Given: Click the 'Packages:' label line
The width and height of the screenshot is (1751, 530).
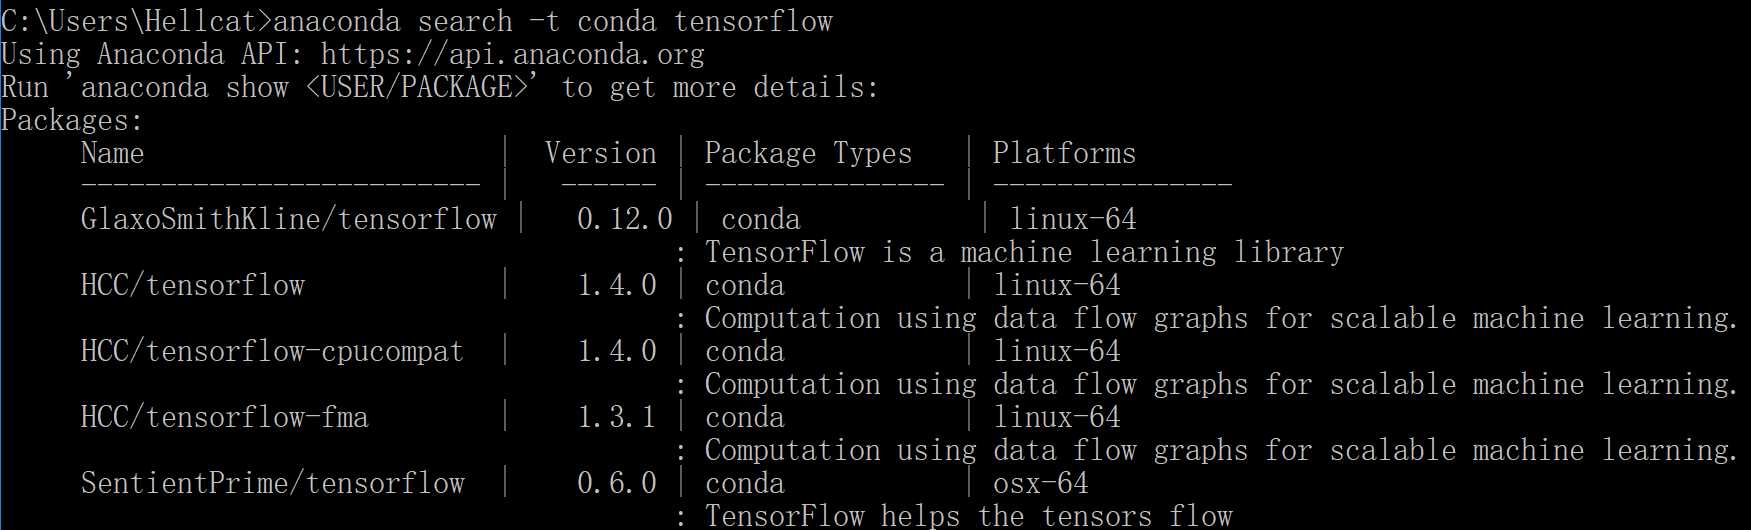Looking at the screenshot, I should coord(72,121).
